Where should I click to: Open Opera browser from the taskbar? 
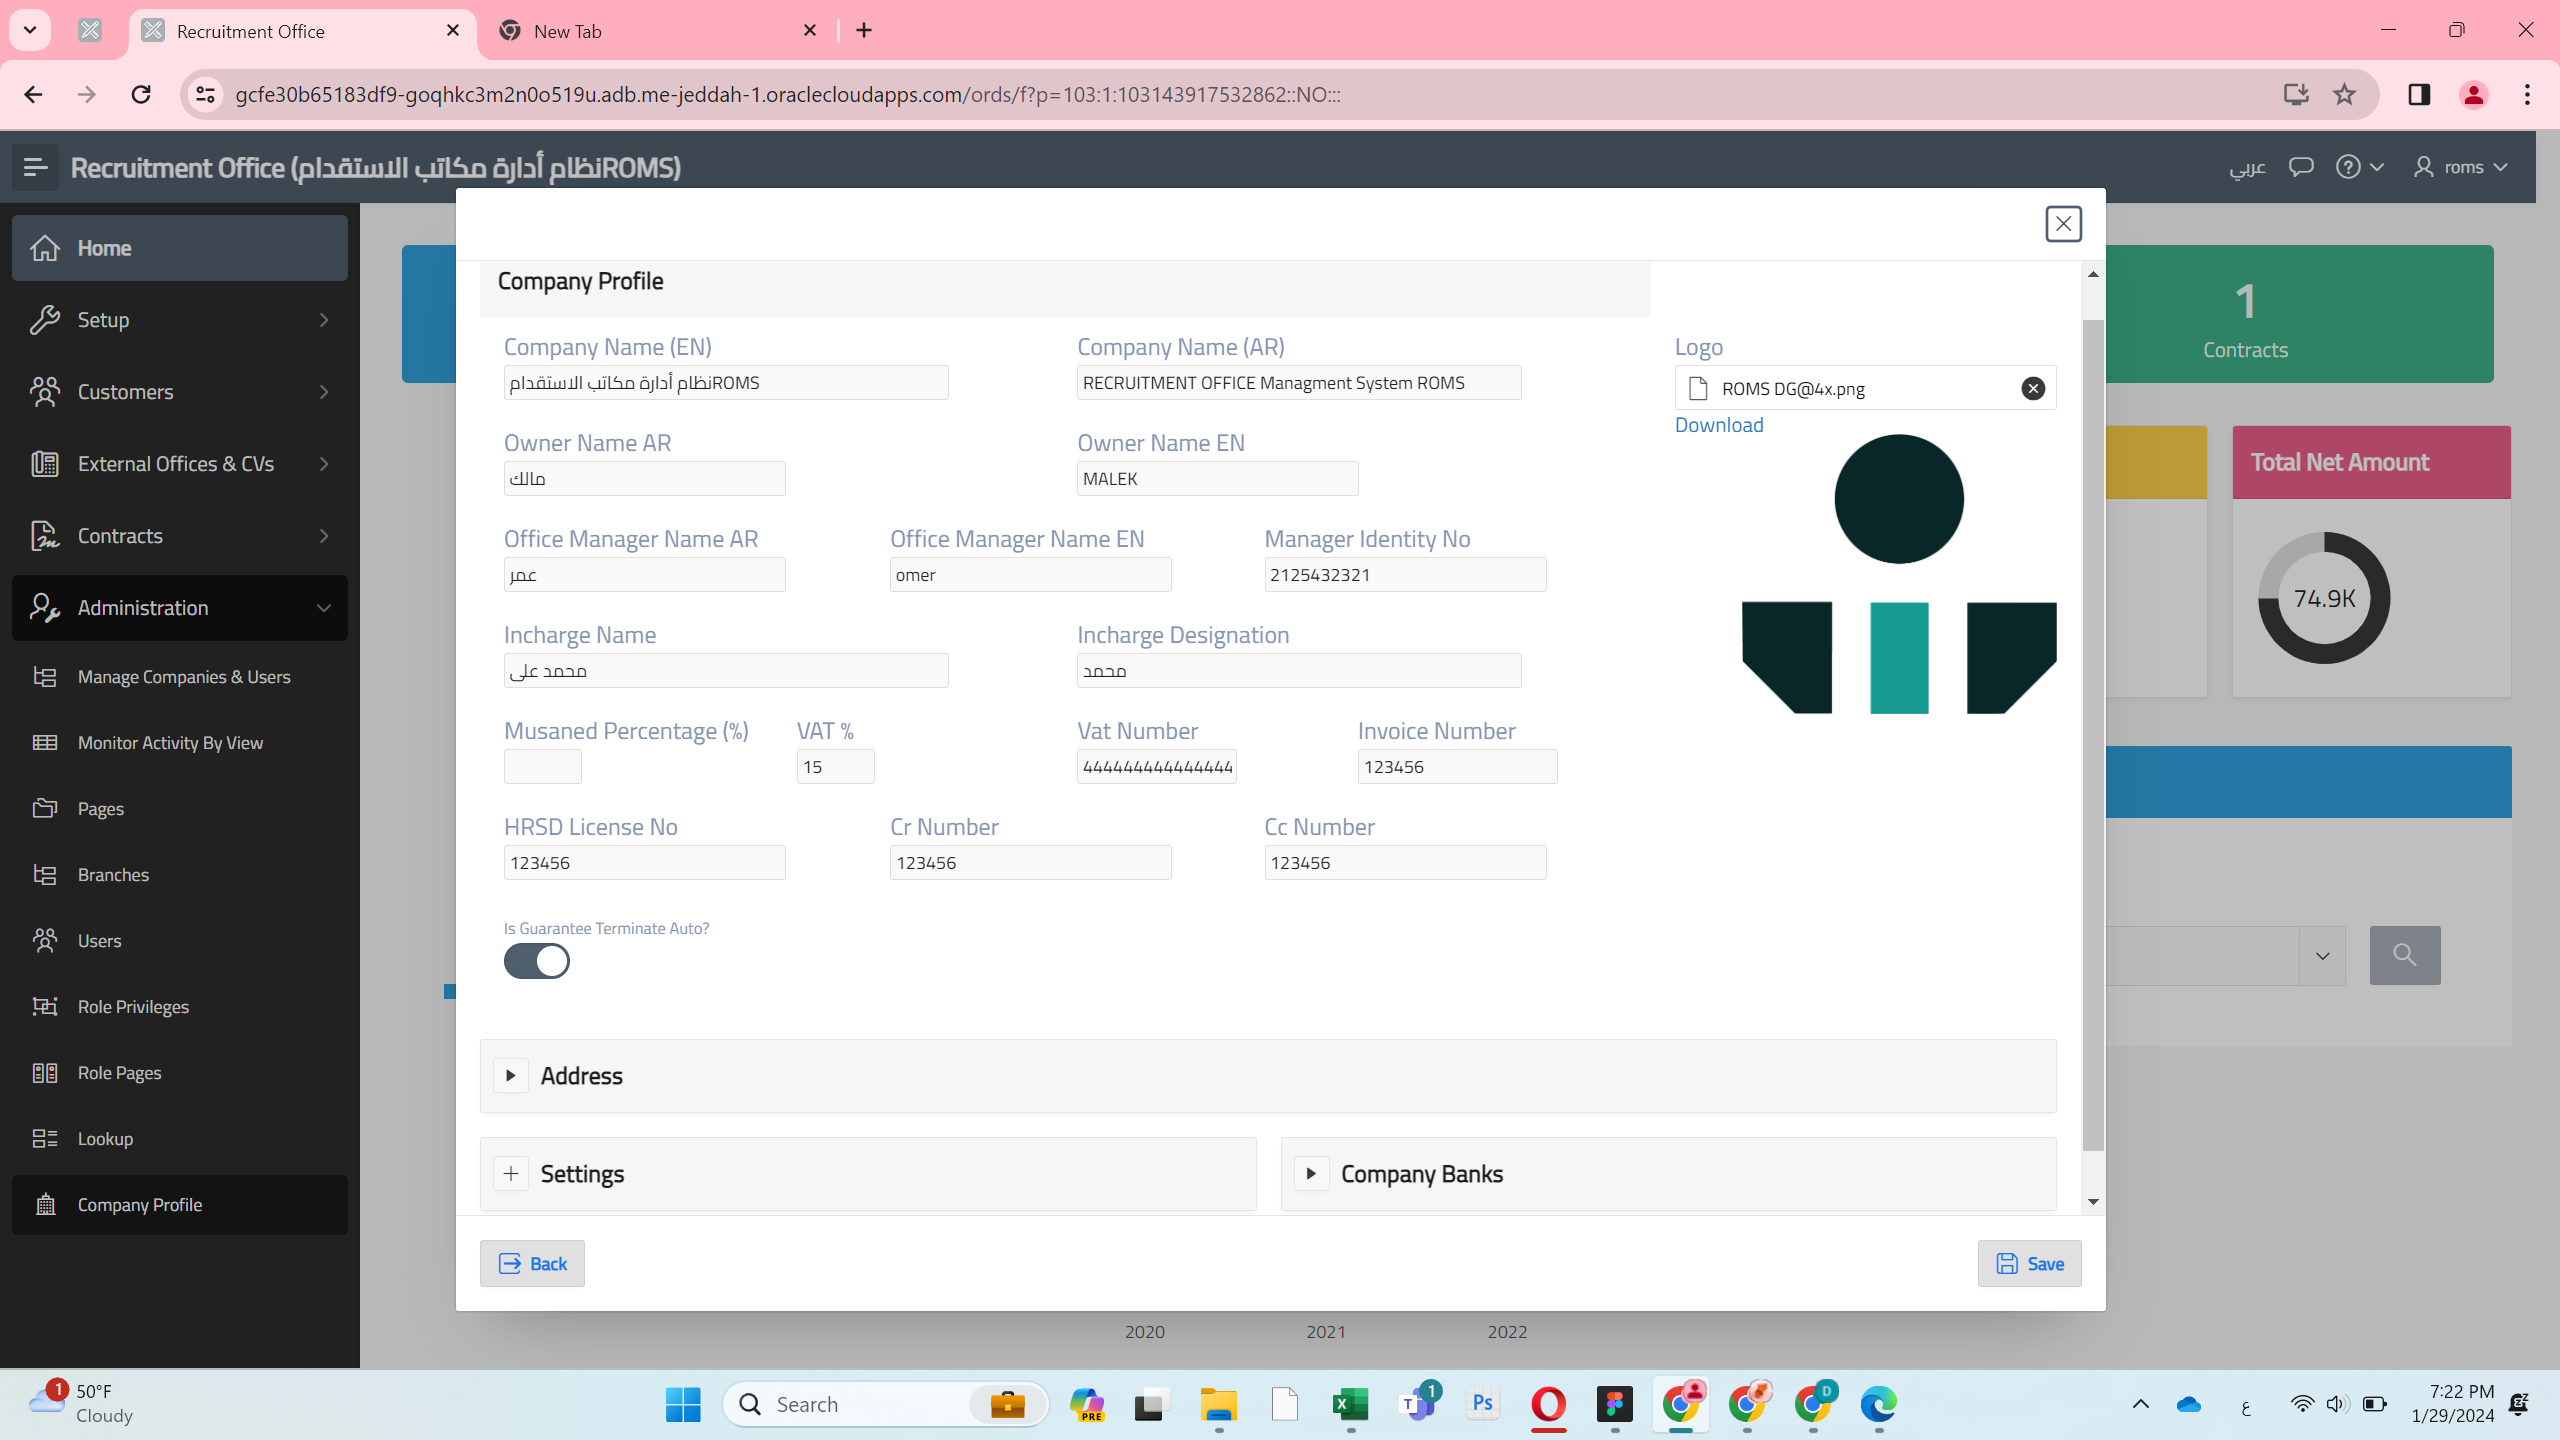coord(1549,1404)
